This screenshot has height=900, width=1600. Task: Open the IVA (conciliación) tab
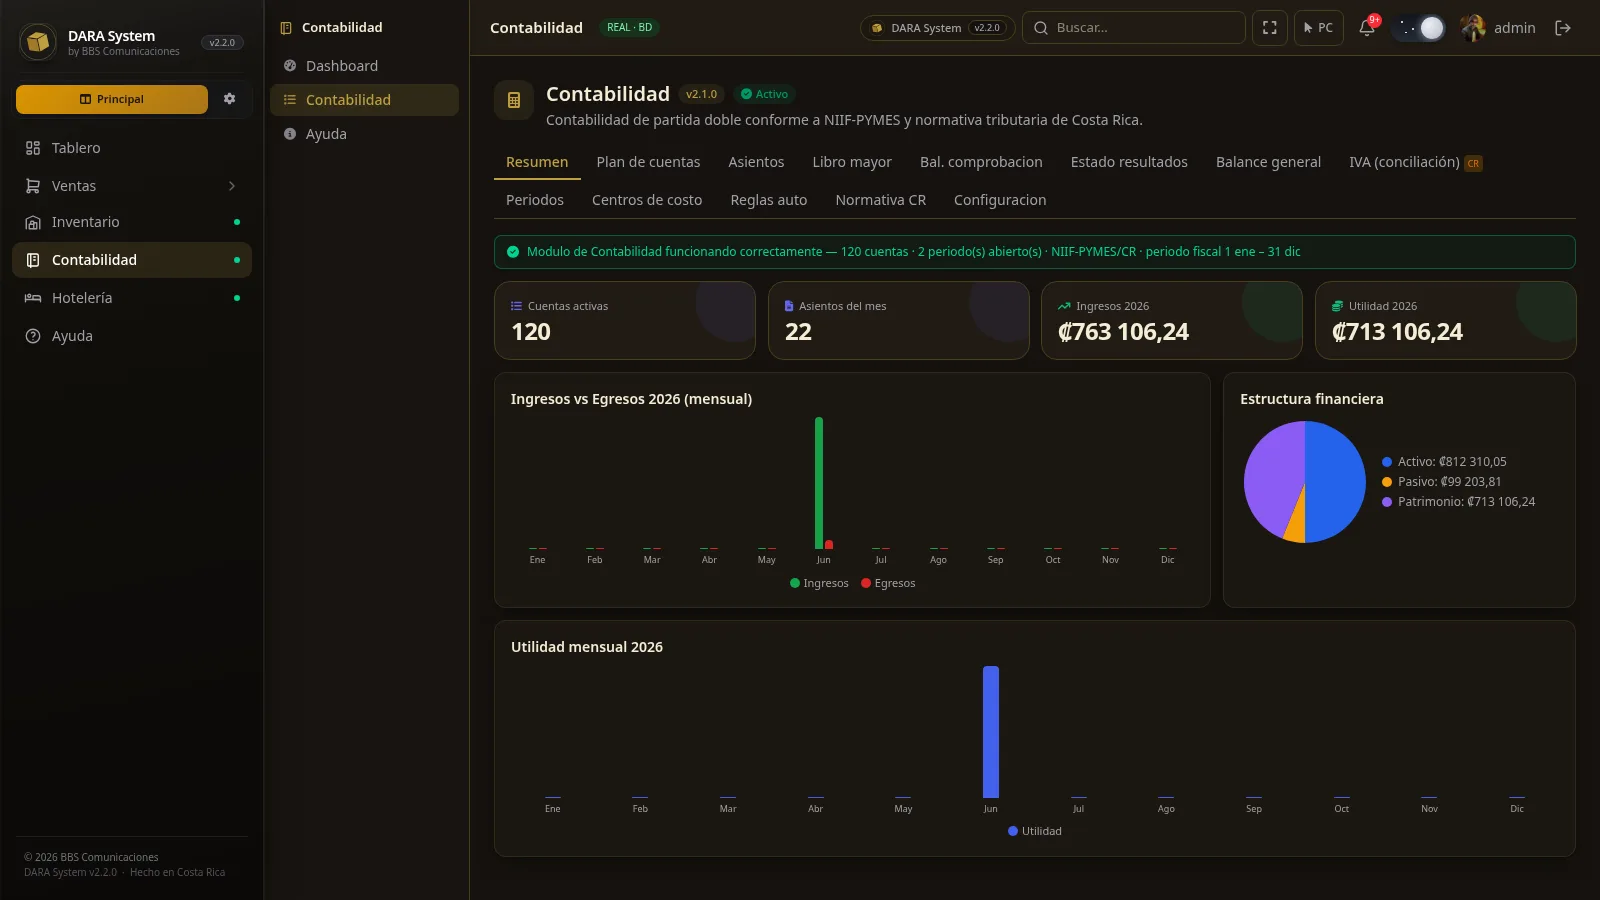[1415, 162]
